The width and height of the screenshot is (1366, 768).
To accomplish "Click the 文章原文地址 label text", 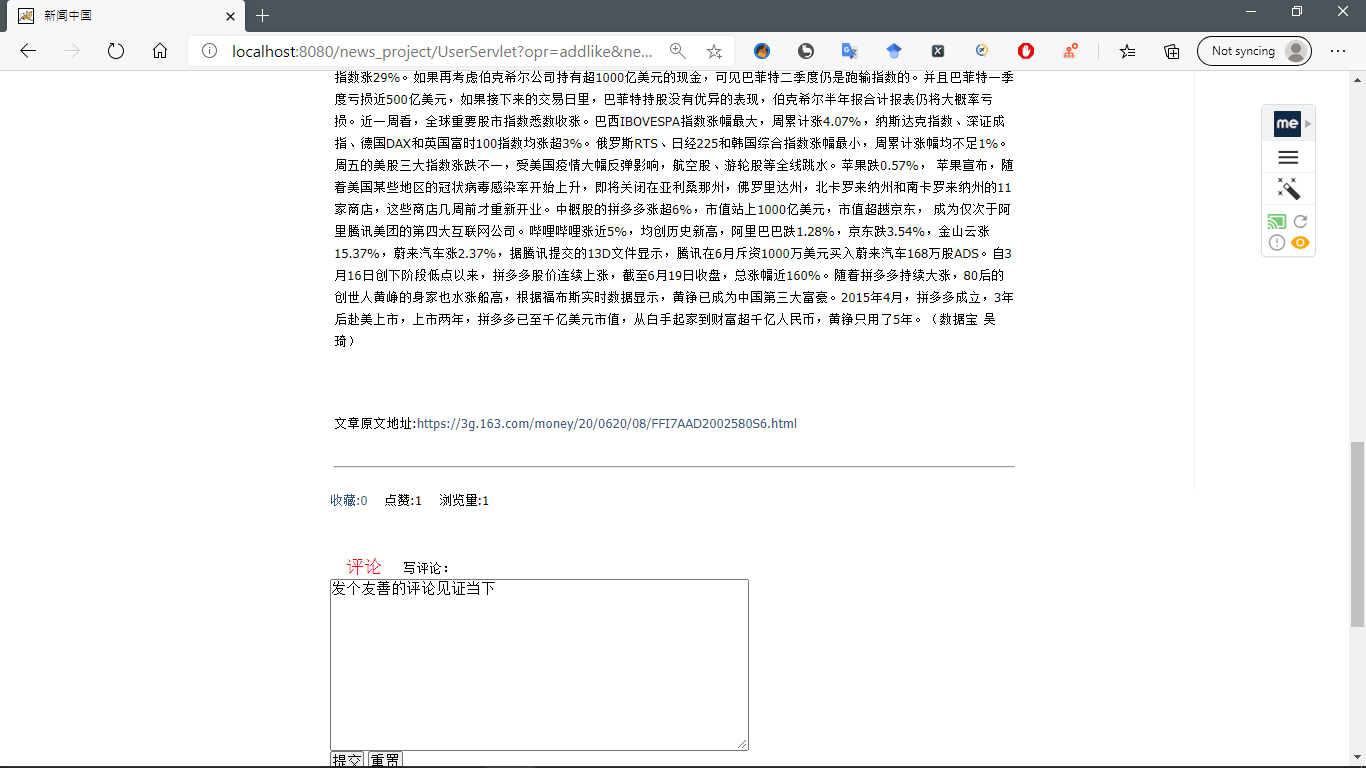I will pos(375,424).
